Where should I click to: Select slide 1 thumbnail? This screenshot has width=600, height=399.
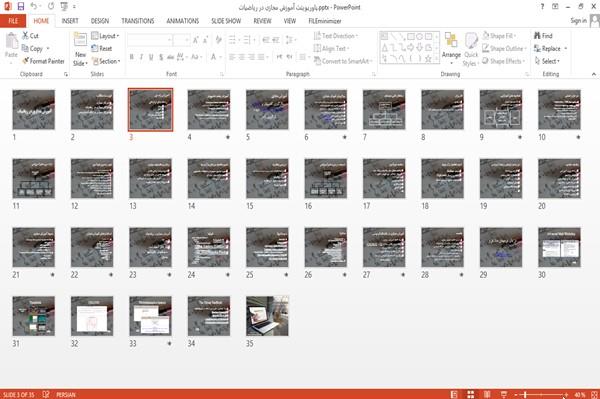pyautogui.click(x=34, y=109)
